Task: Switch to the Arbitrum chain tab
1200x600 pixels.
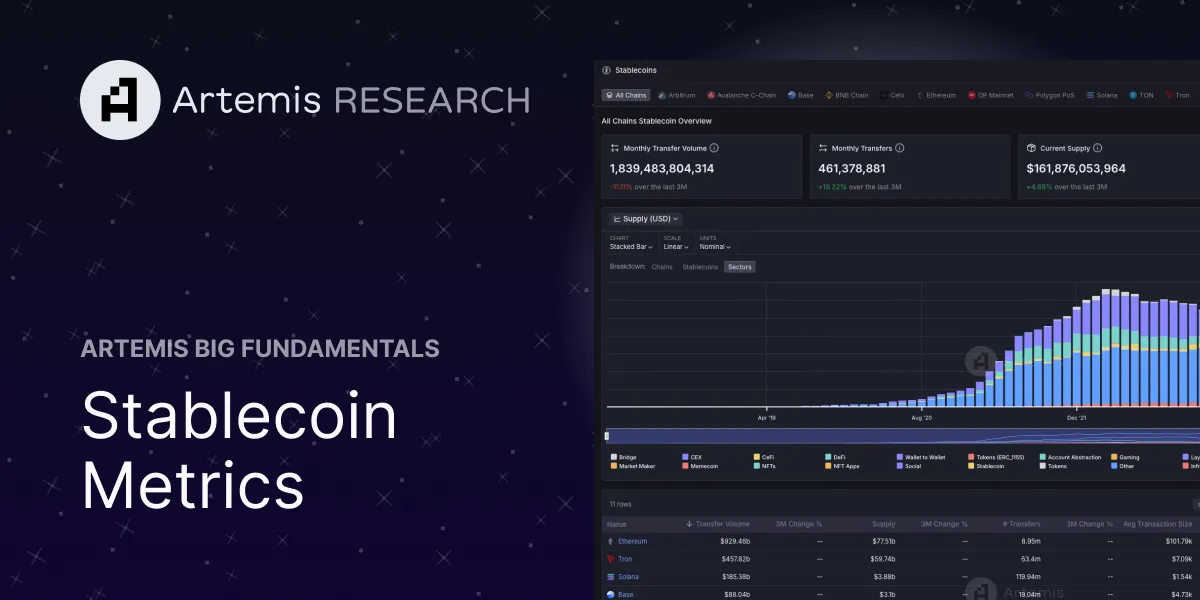Action: click(x=675, y=95)
